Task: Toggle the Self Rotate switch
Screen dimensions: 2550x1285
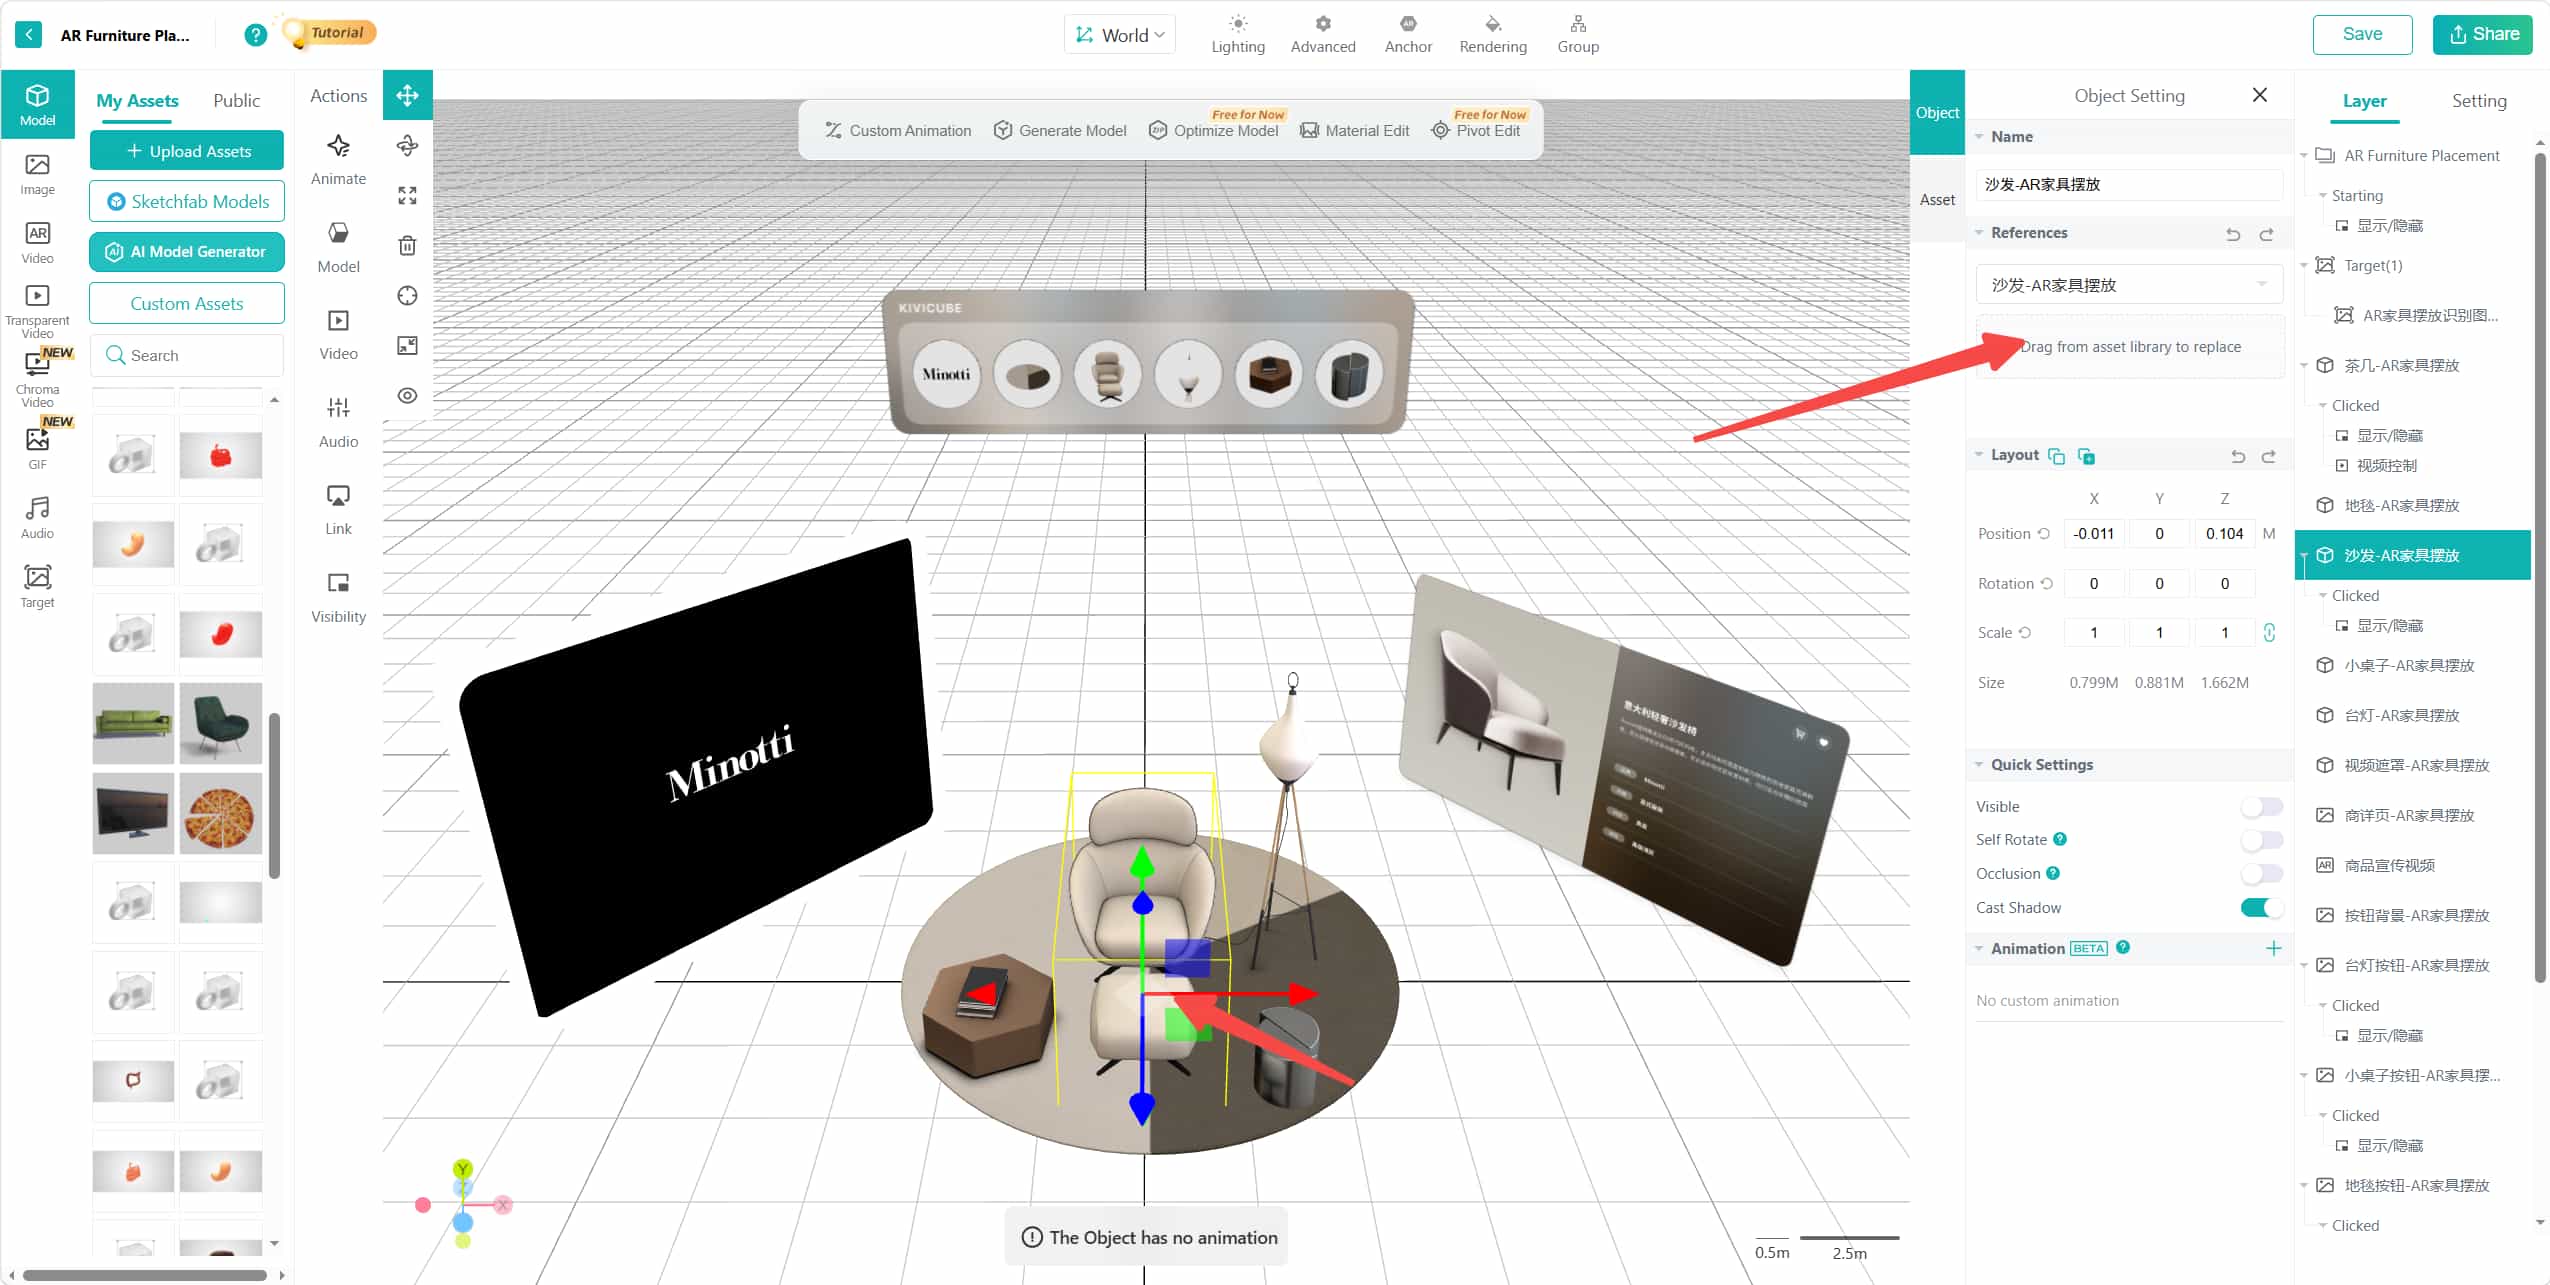Action: point(2262,840)
